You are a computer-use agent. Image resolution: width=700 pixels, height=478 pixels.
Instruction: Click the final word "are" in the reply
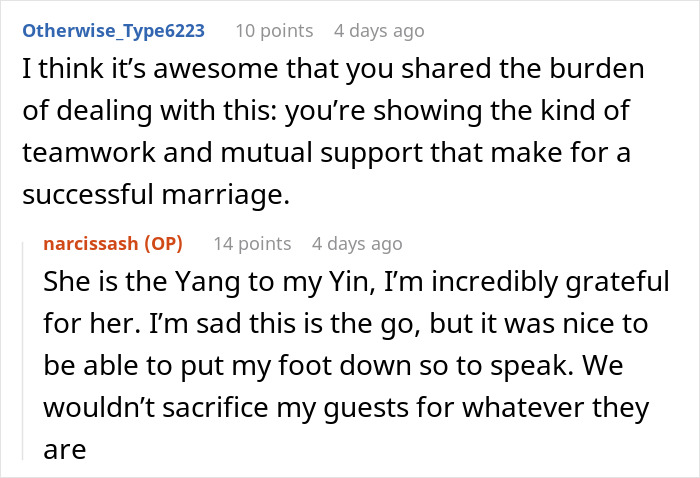[x=65, y=450]
